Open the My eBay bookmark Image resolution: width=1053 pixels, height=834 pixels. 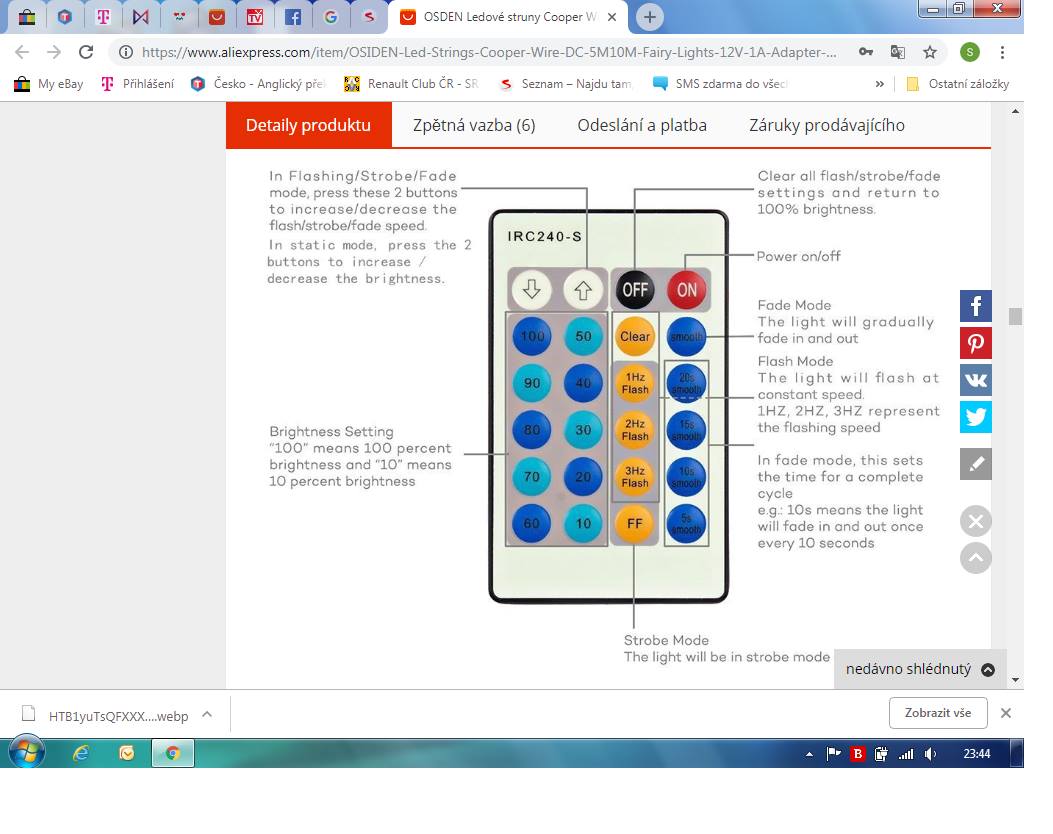[x=49, y=84]
